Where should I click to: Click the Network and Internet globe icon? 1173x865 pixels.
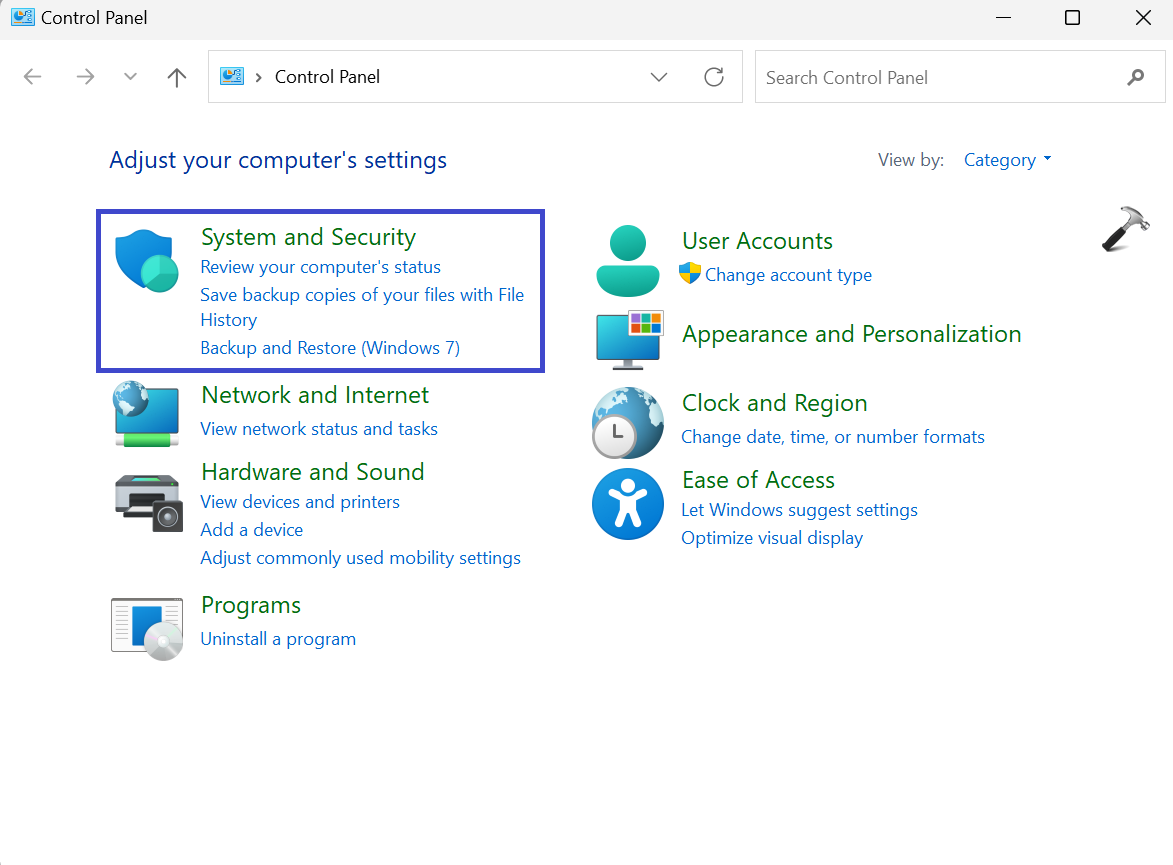[146, 413]
